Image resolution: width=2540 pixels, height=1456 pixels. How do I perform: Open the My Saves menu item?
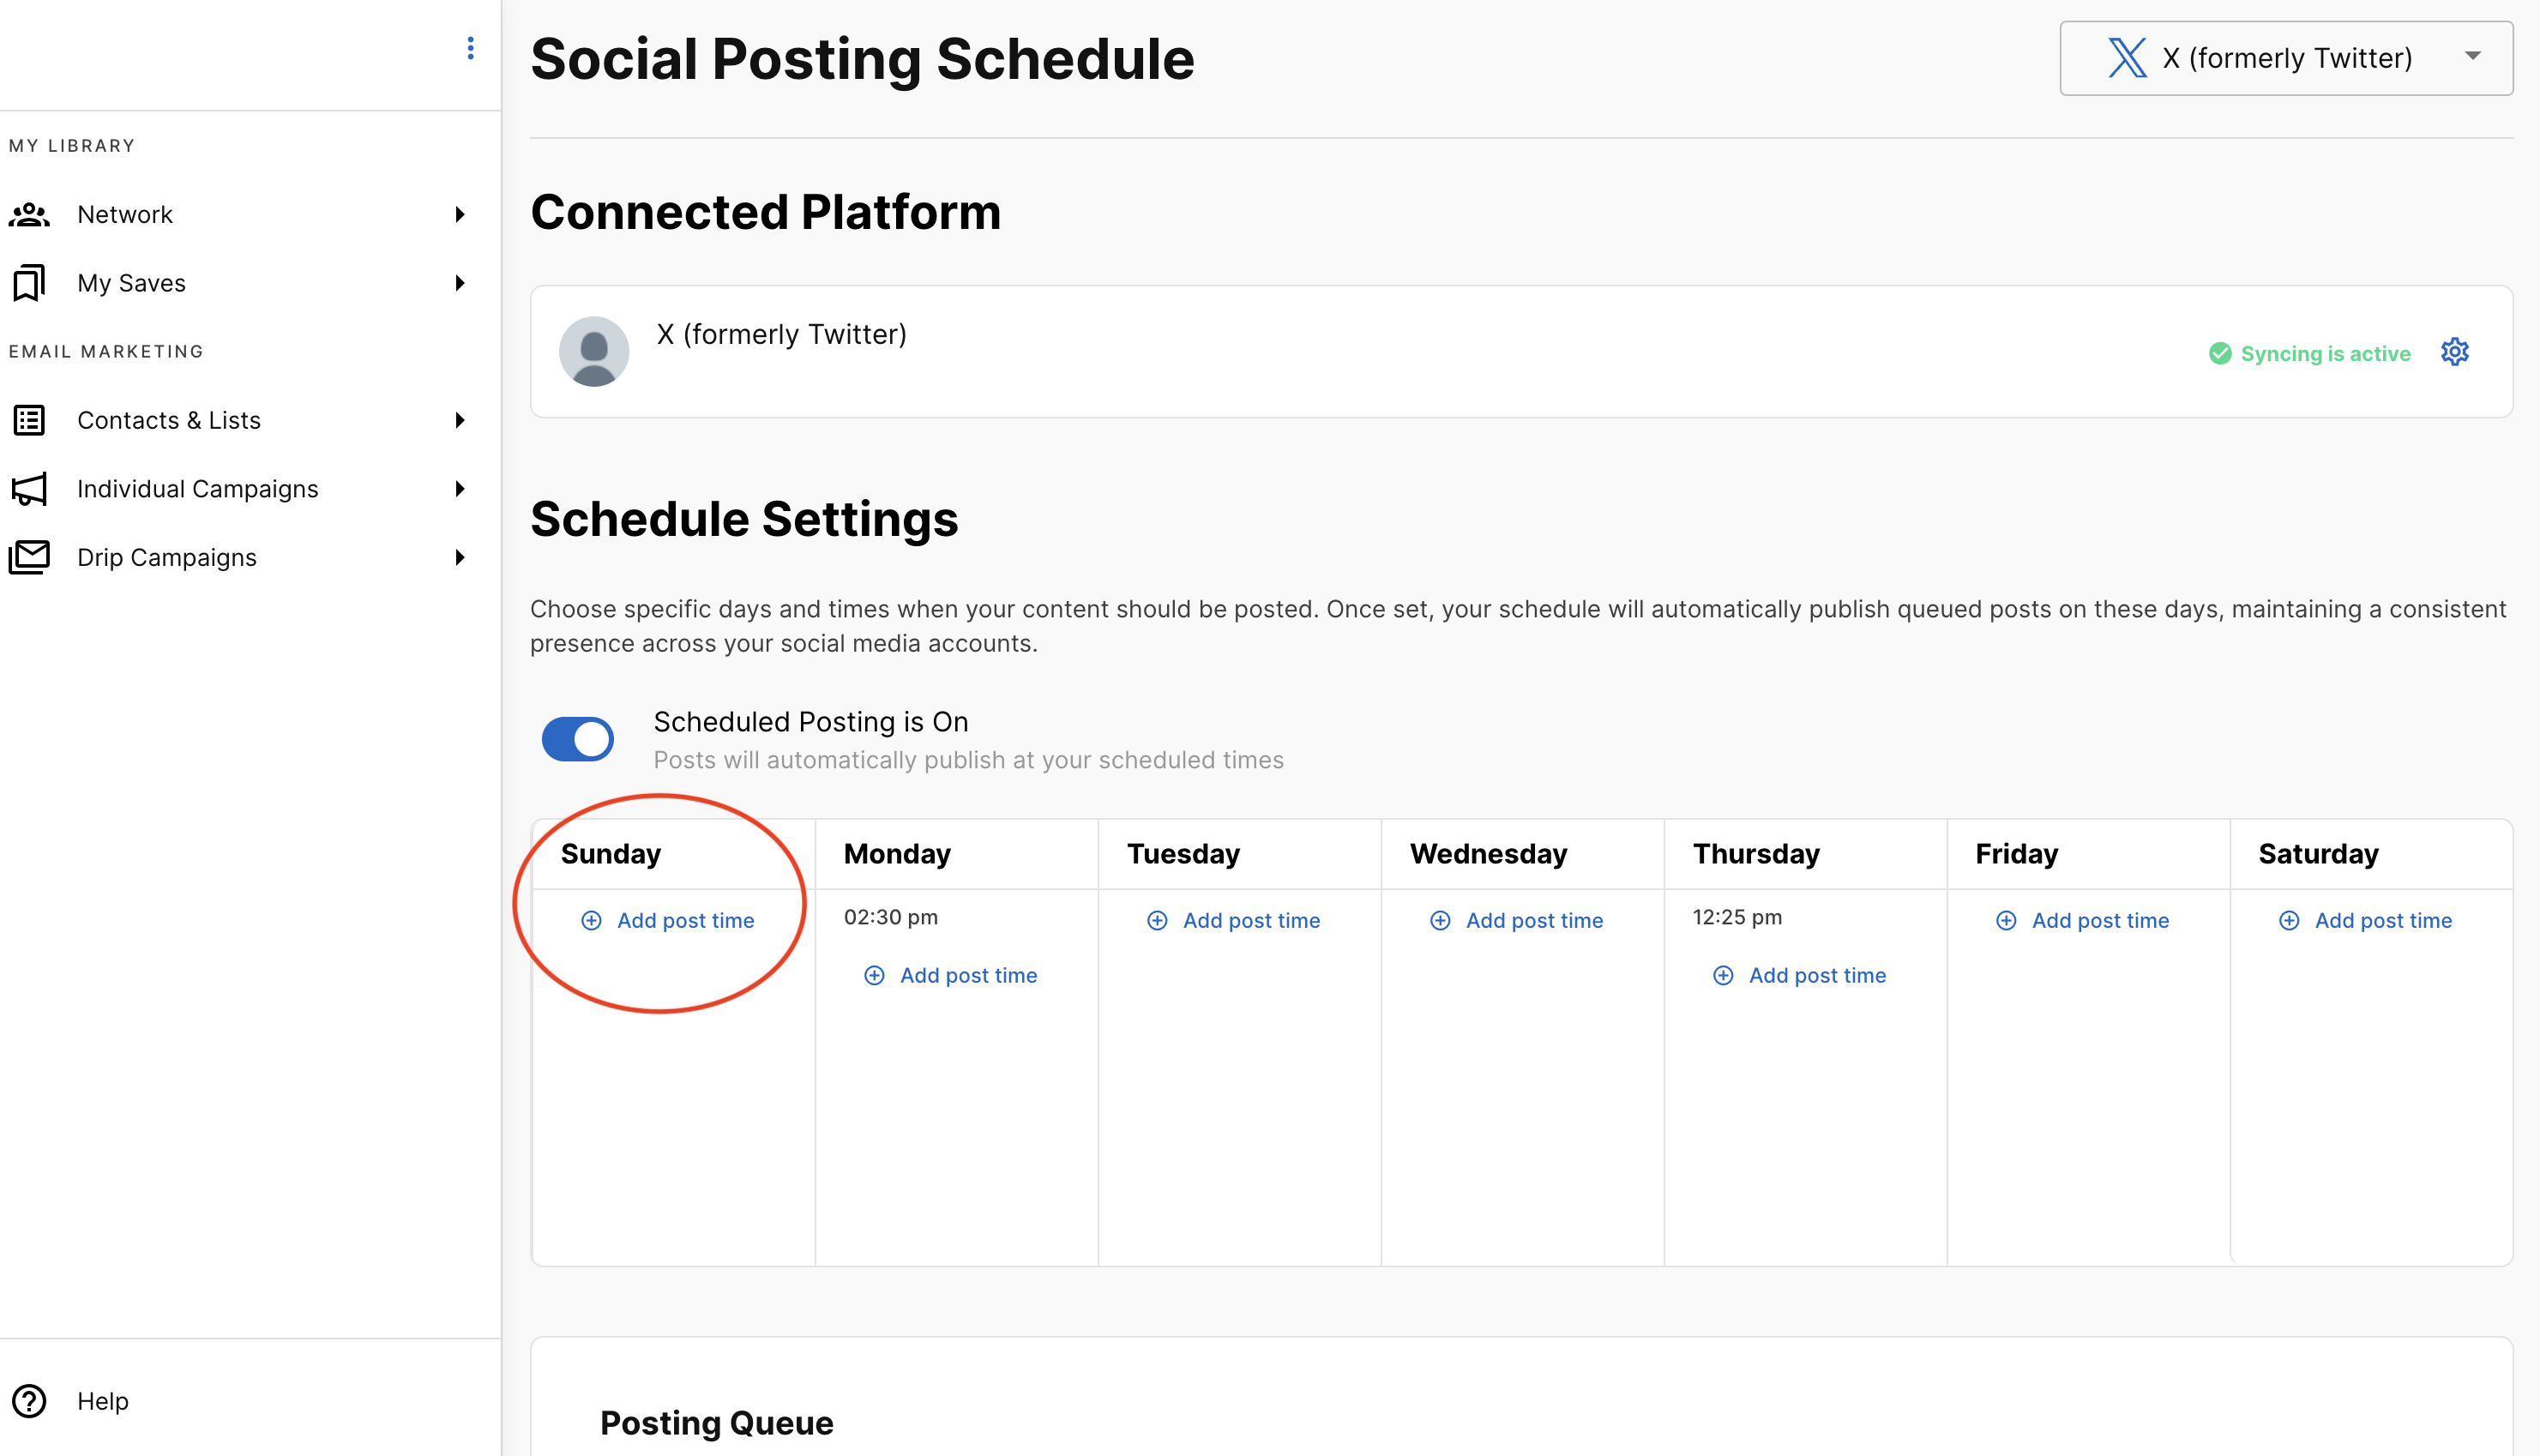131,283
